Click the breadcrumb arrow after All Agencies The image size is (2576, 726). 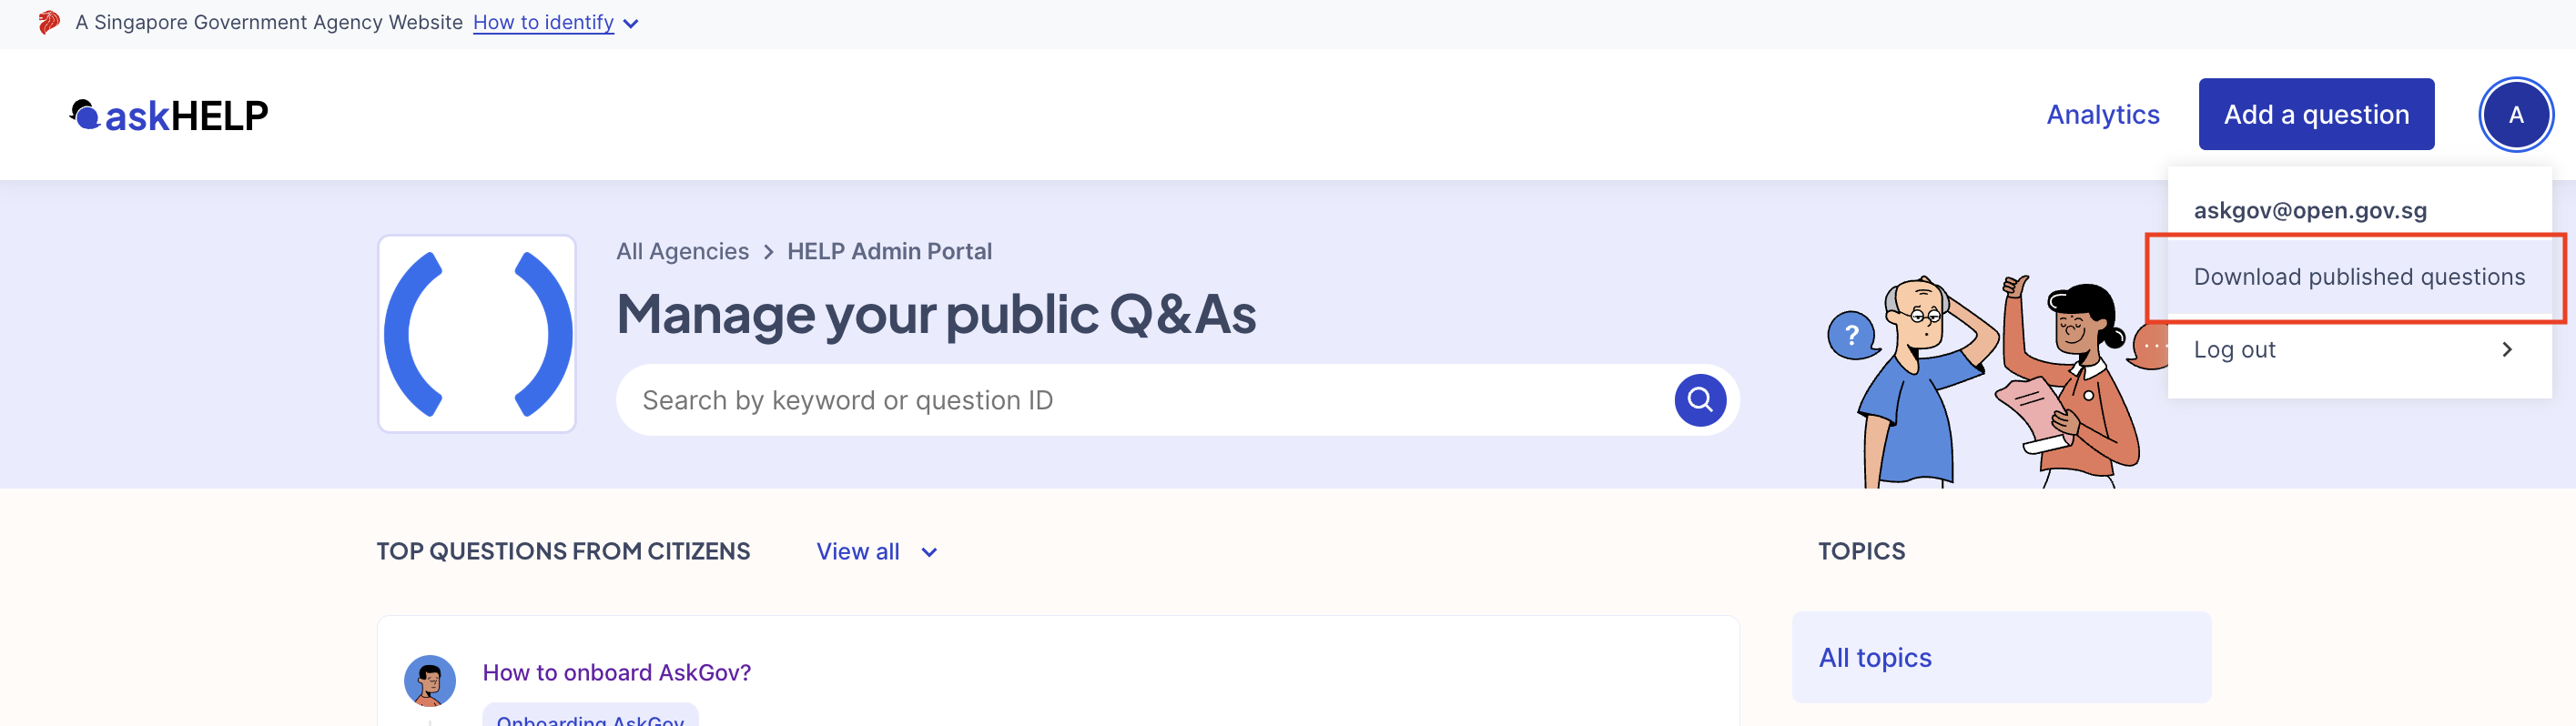(x=768, y=252)
